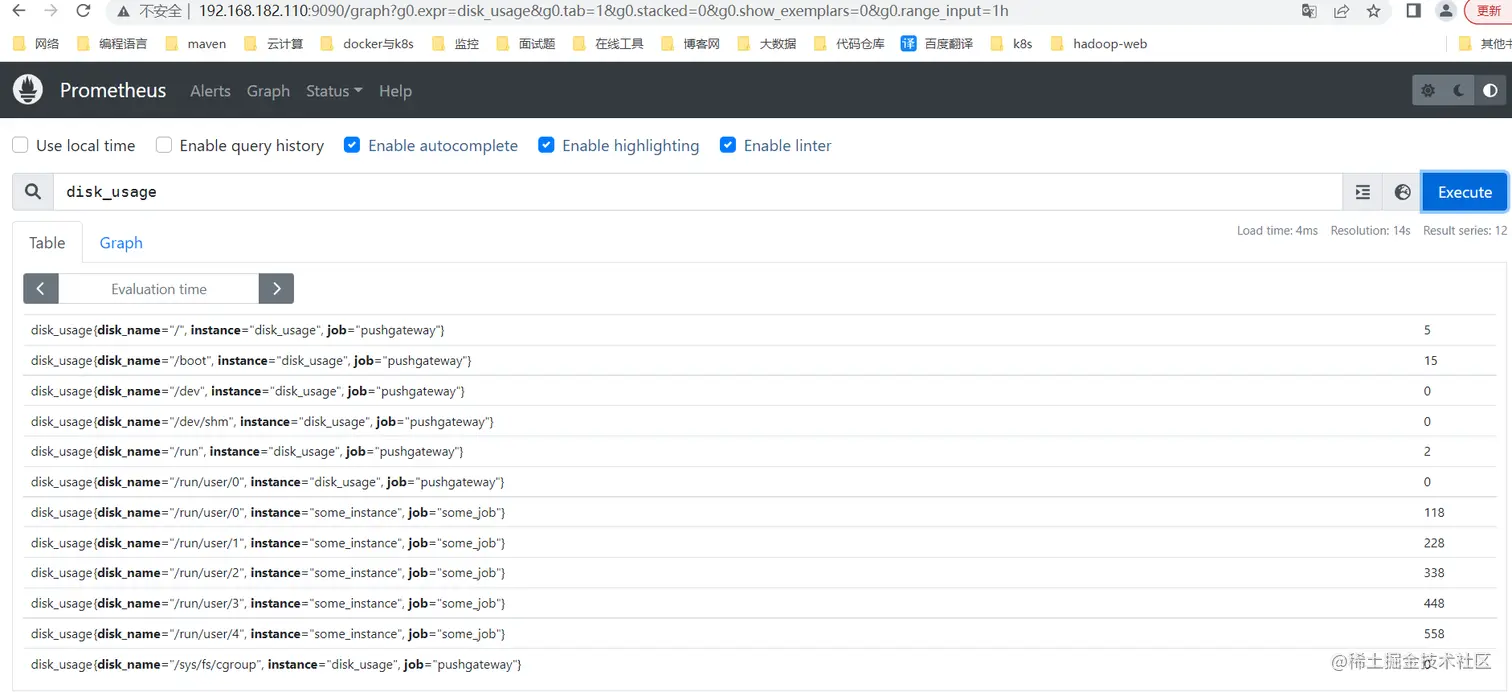Screen dimensions: 1512x692
Task: Select the disk_name="/boot" result row
Action: [760, 360]
